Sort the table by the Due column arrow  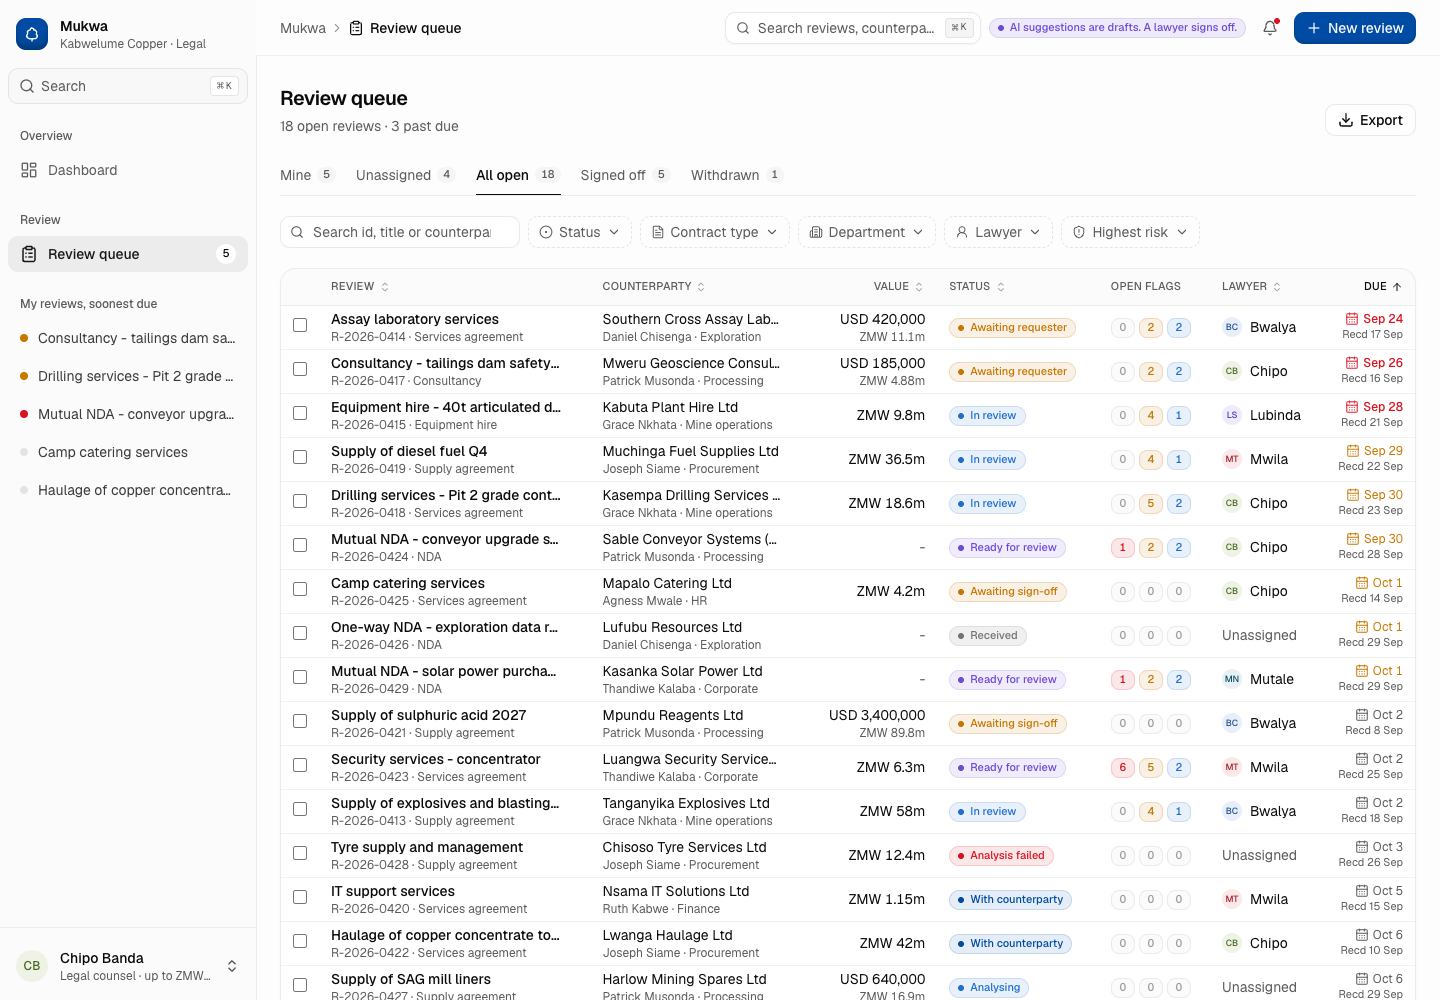tap(1397, 286)
